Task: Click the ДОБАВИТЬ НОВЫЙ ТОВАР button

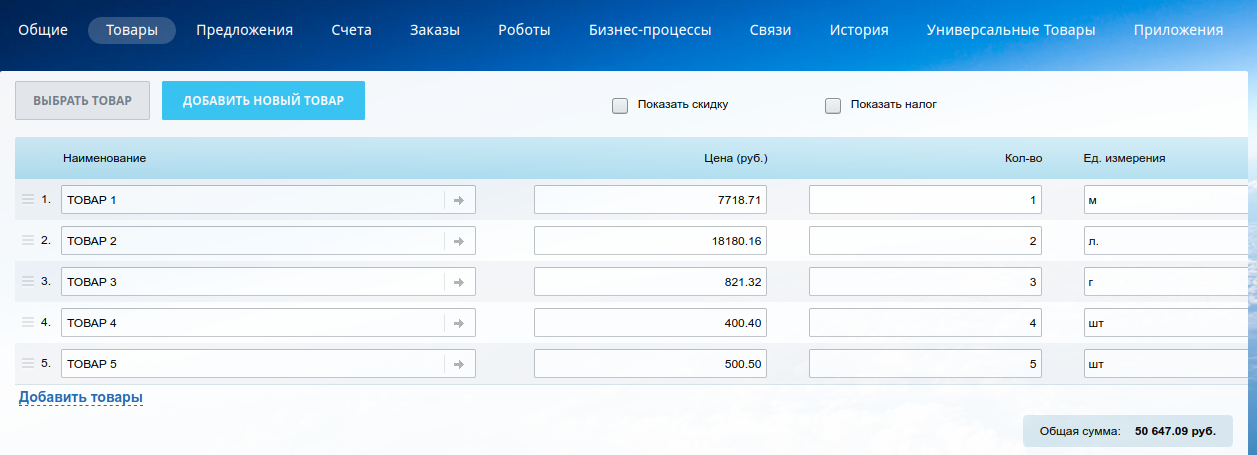Action: point(263,101)
